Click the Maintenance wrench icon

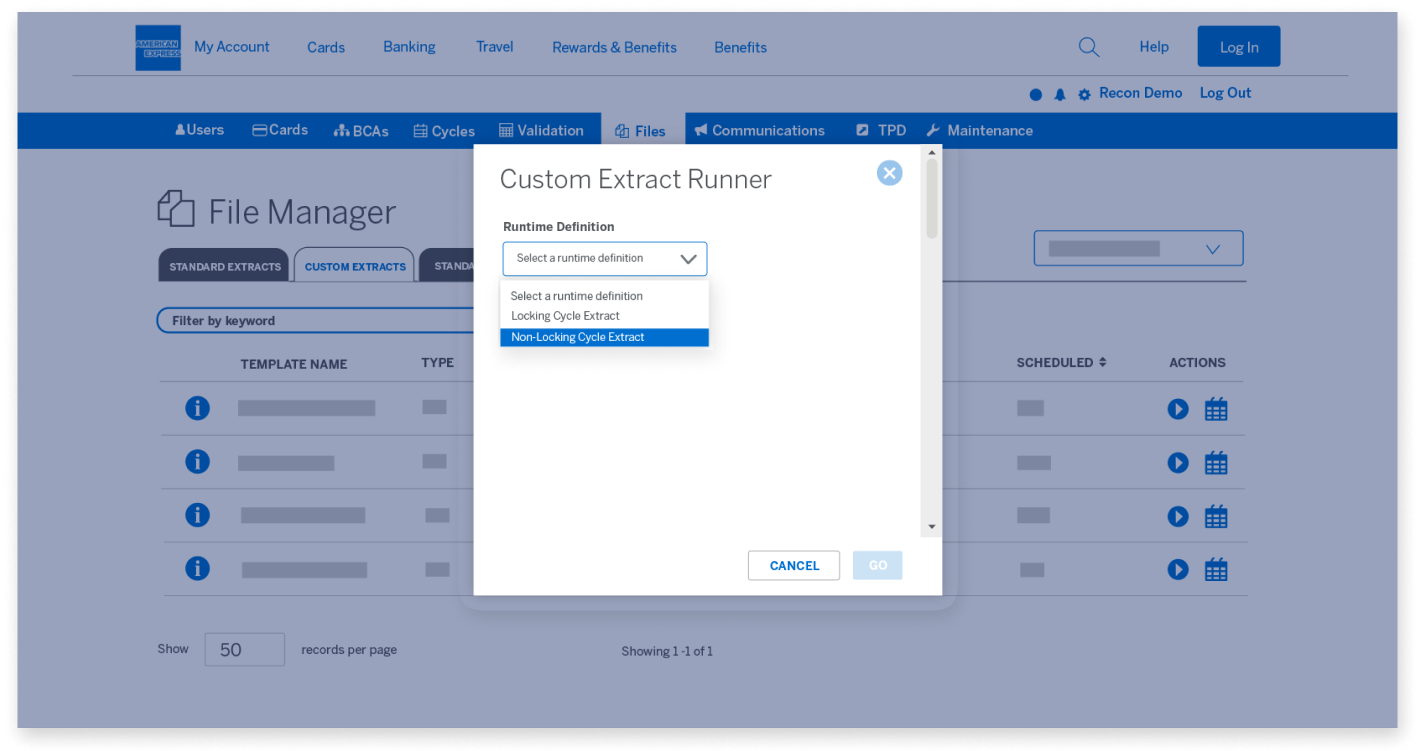click(x=932, y=129)
